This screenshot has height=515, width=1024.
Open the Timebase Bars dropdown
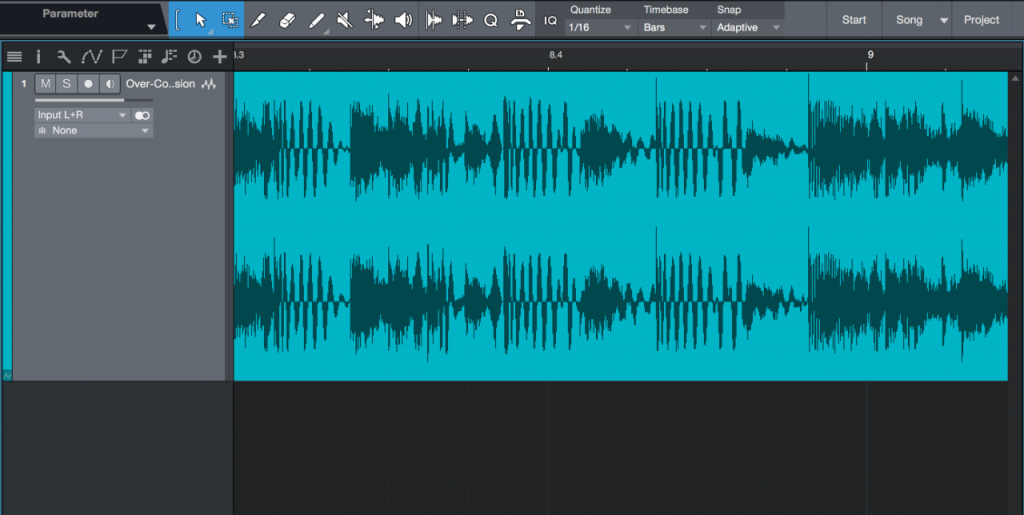tap(672, 28)
